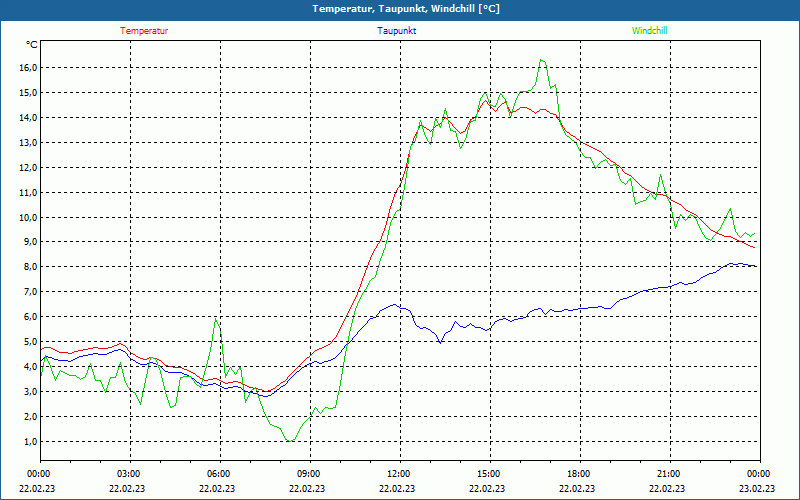Click the 6,0 y-axis value

[x=31, y=316]
